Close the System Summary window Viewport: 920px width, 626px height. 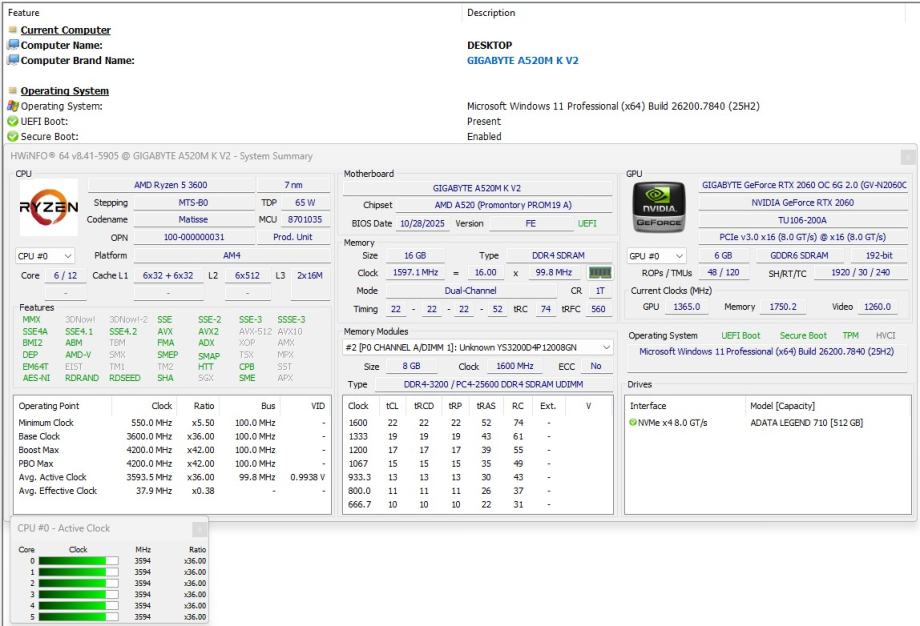coord(907,156)
